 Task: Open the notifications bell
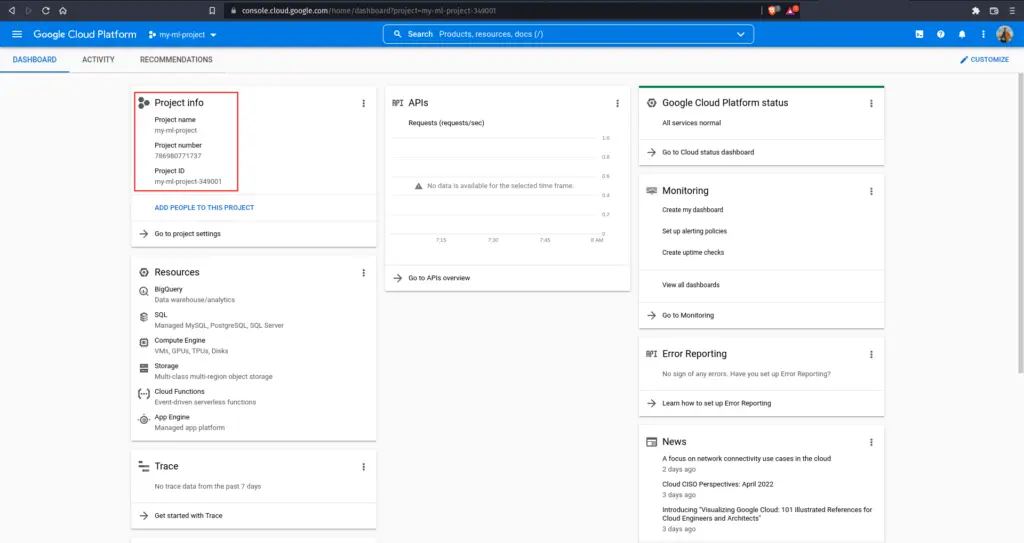coord(962,34)
